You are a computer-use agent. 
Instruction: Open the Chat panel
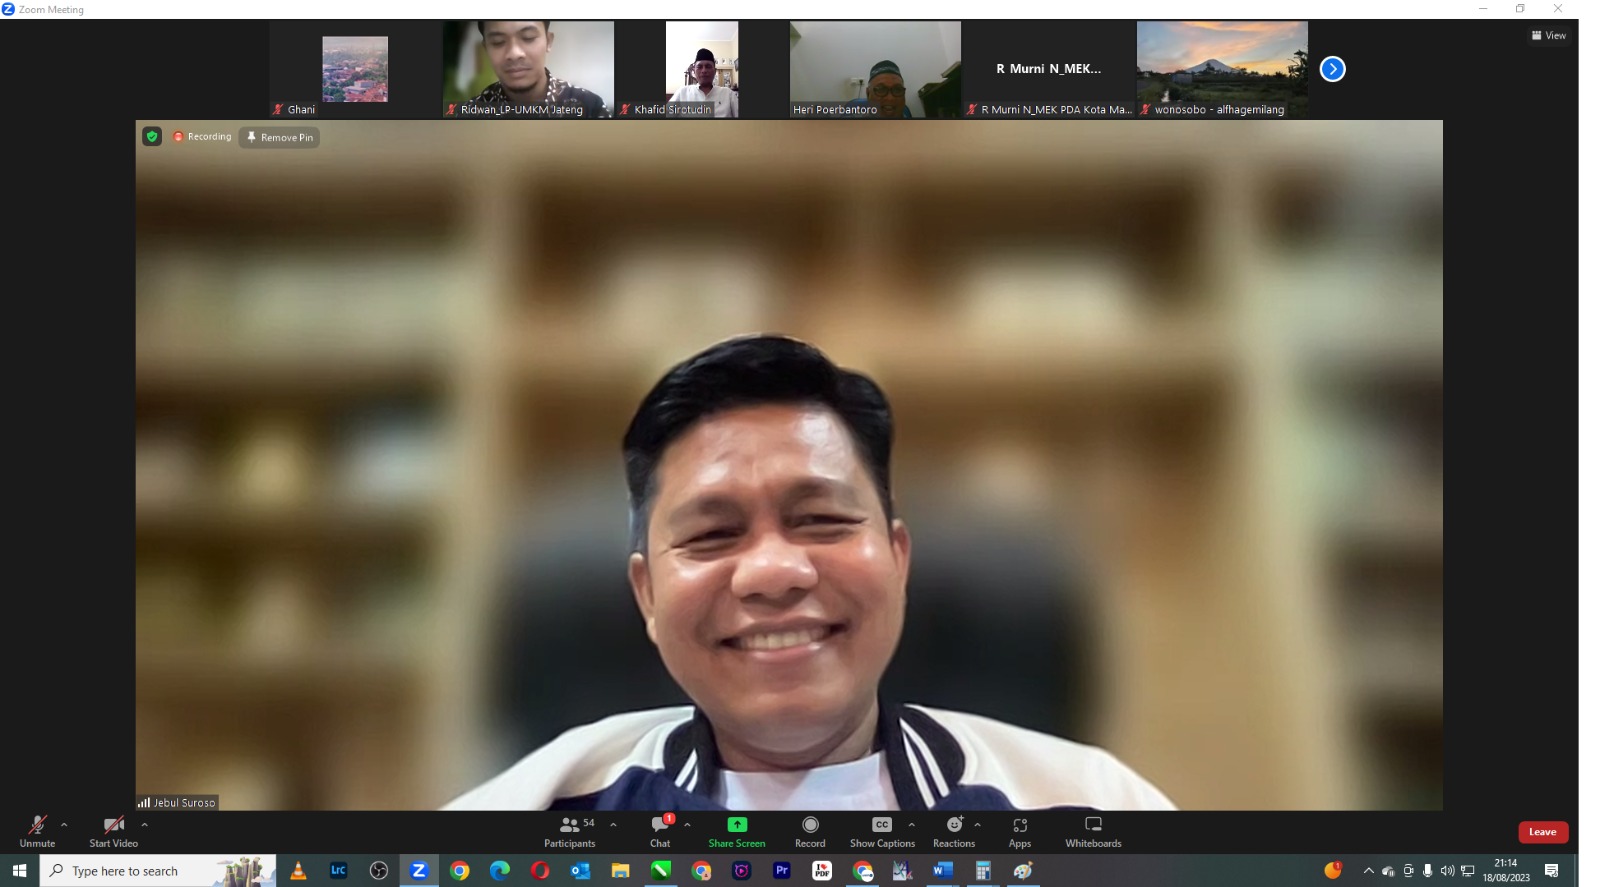click(x=660, y=830)
